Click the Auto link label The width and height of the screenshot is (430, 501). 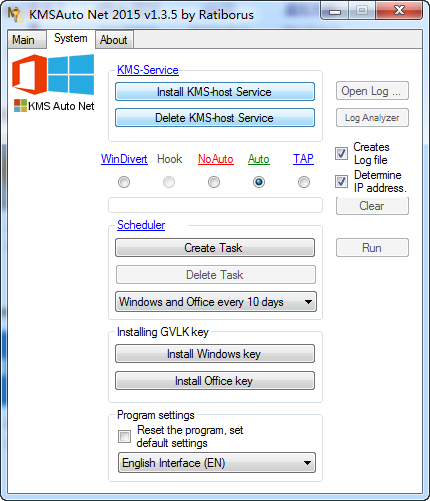pos(259,159)
